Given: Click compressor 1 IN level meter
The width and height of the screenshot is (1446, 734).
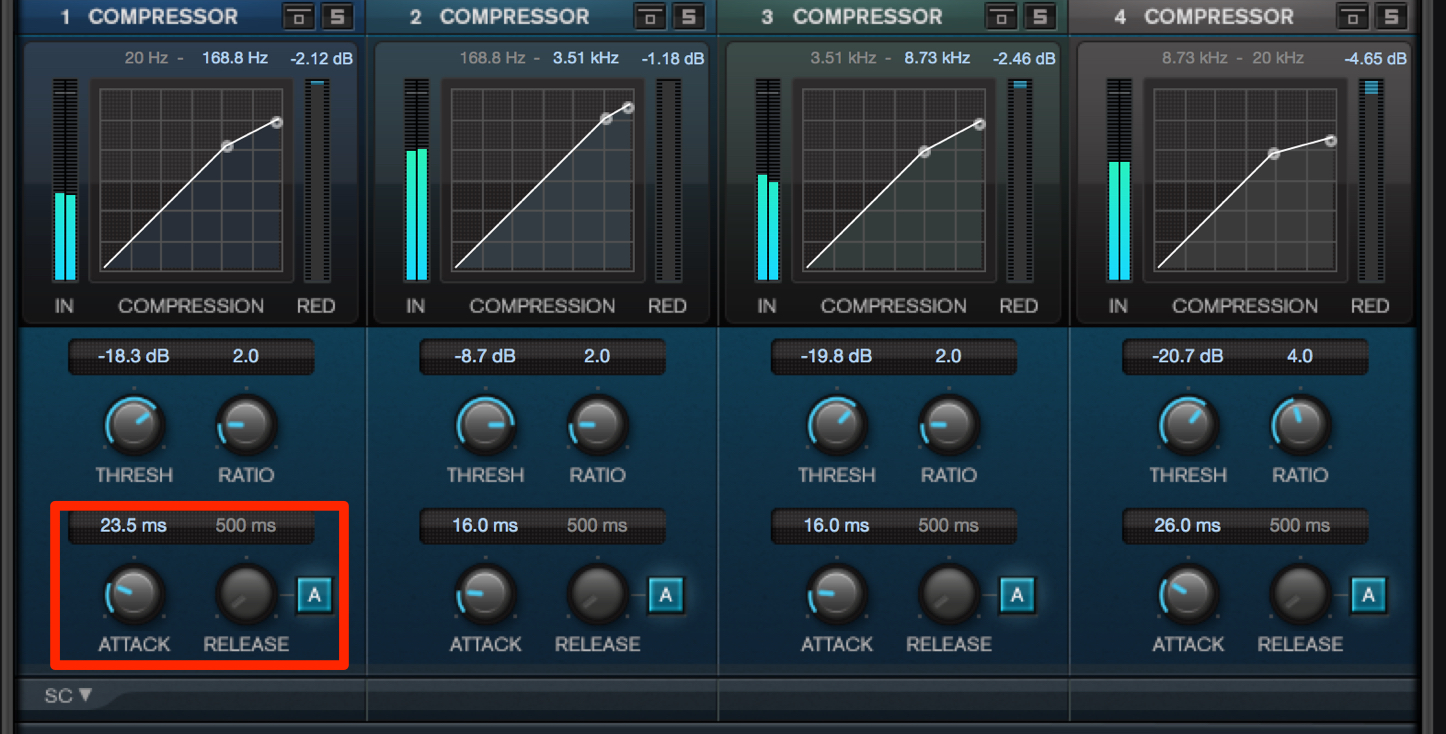Looking at the screenshot, I should coord(65,180).
